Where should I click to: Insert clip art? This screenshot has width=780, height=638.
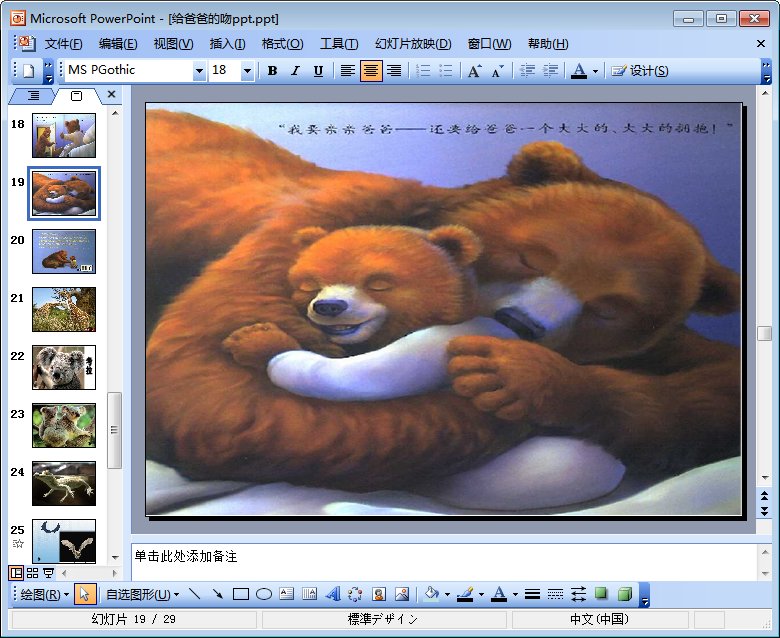pyautogui.click(x=379, y=594)
